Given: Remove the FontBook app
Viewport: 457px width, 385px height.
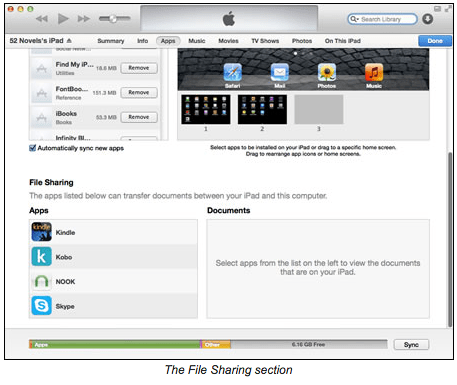Looking at the screenshot, I should tap(139, 92).
